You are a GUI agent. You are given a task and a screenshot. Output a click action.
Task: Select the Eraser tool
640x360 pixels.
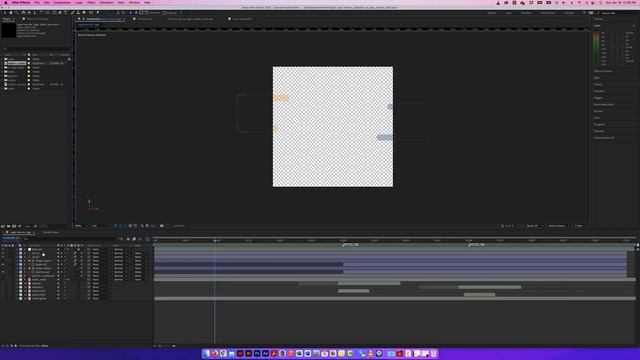[x=84, y=13]
